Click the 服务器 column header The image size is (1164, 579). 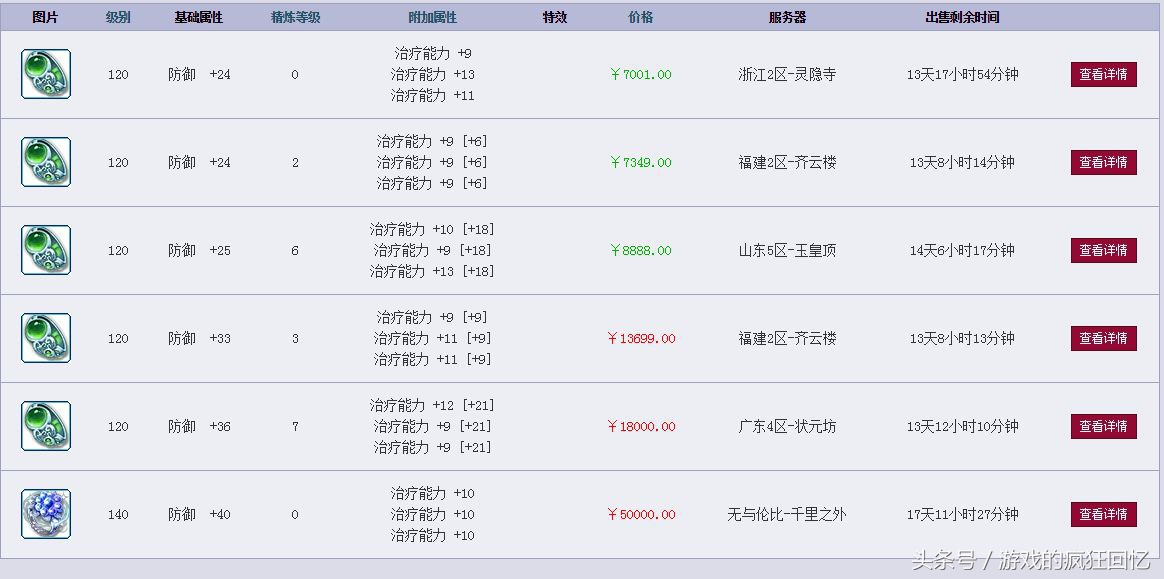click(x=787, y=17)
